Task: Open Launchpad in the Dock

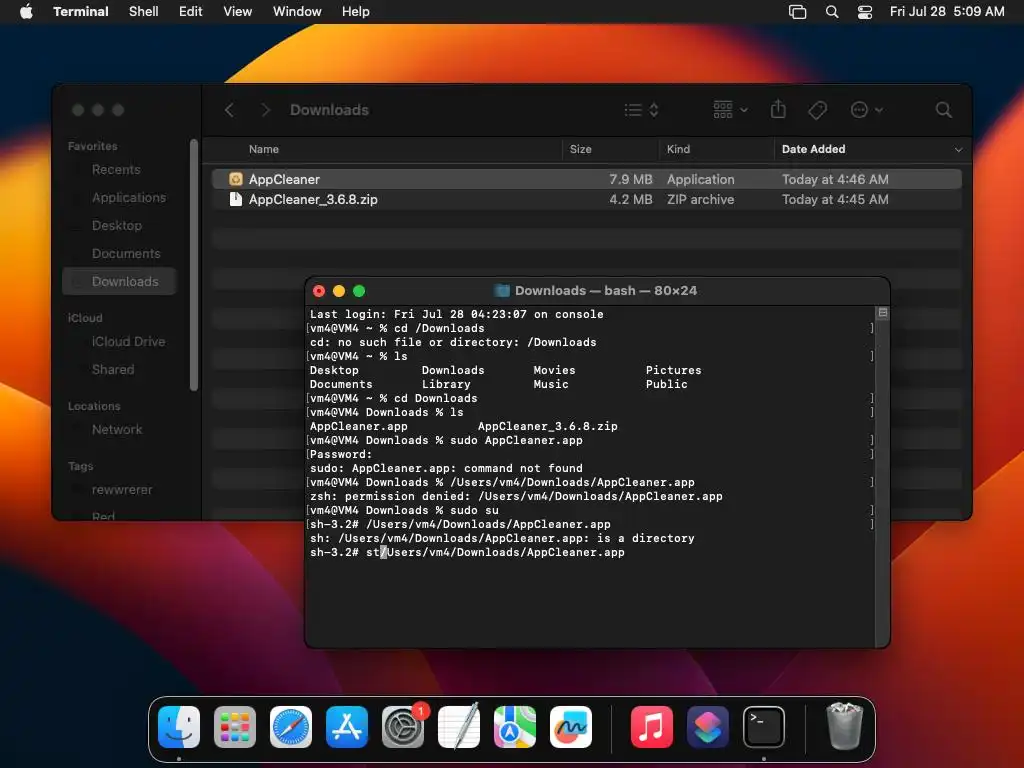Action: tap(235, 727)
